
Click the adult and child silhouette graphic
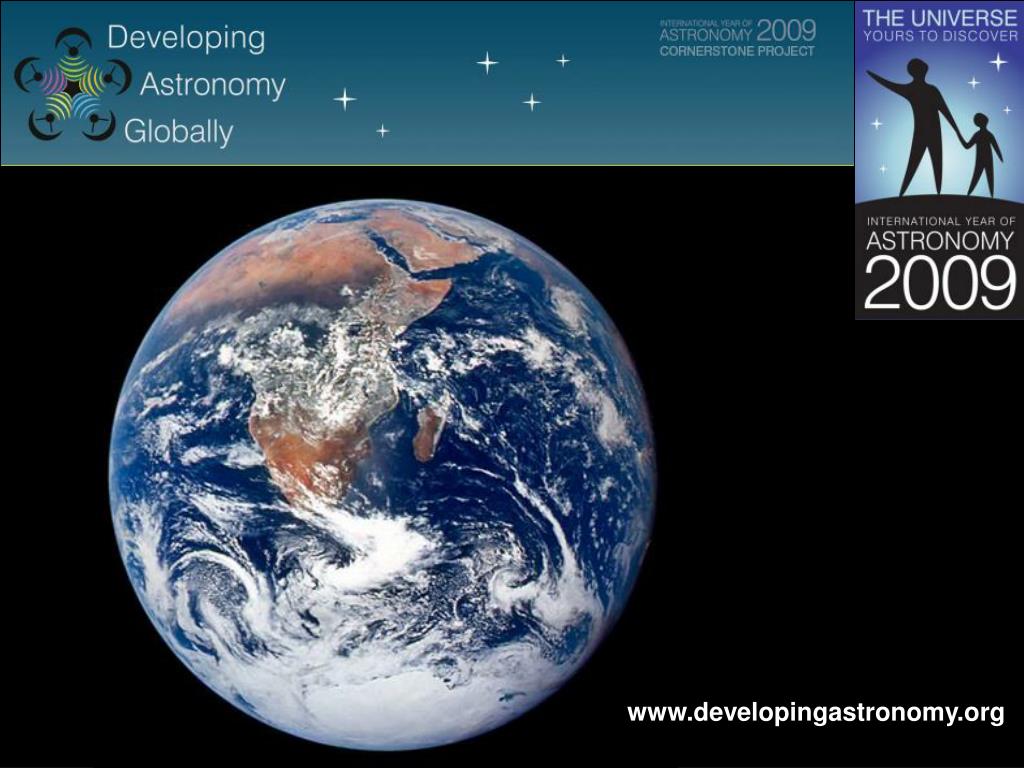click(937, 127)
